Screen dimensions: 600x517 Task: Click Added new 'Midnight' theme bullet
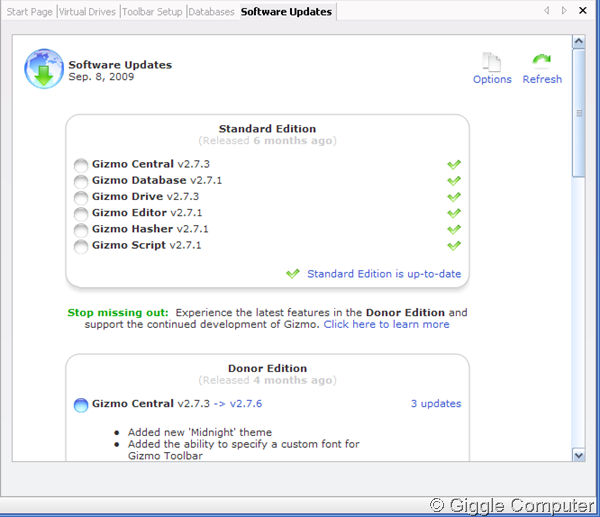point(200,432)
